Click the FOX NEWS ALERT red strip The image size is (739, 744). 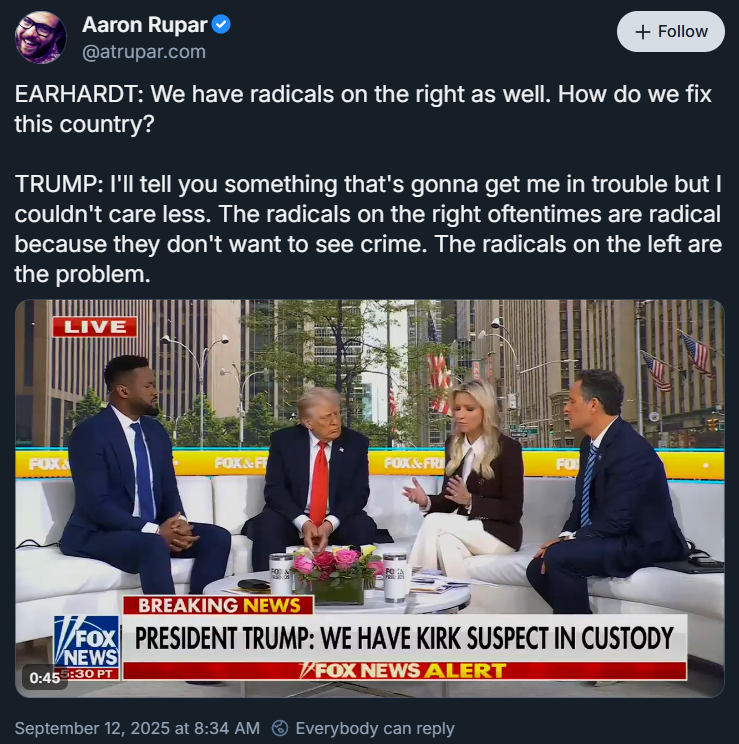[x=403, y=670]
